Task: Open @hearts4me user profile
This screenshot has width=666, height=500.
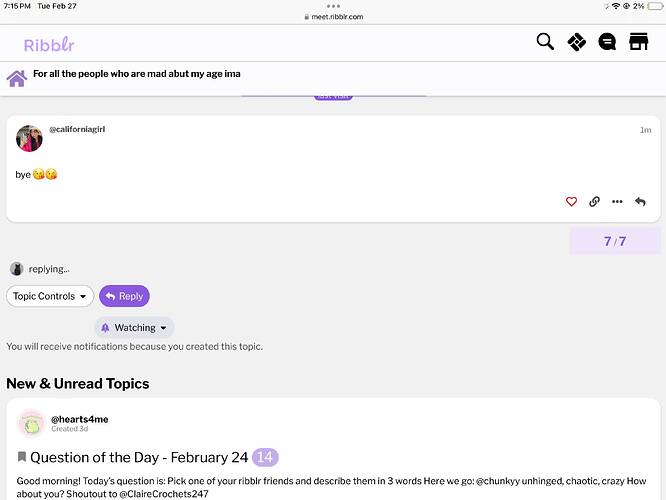Action: point(79,419)
